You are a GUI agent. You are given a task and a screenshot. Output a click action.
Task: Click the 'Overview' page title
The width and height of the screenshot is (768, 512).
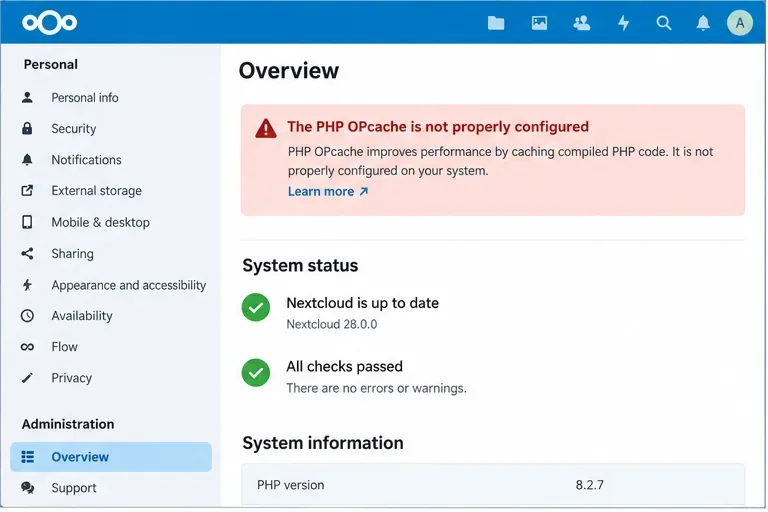click(289, 71)
